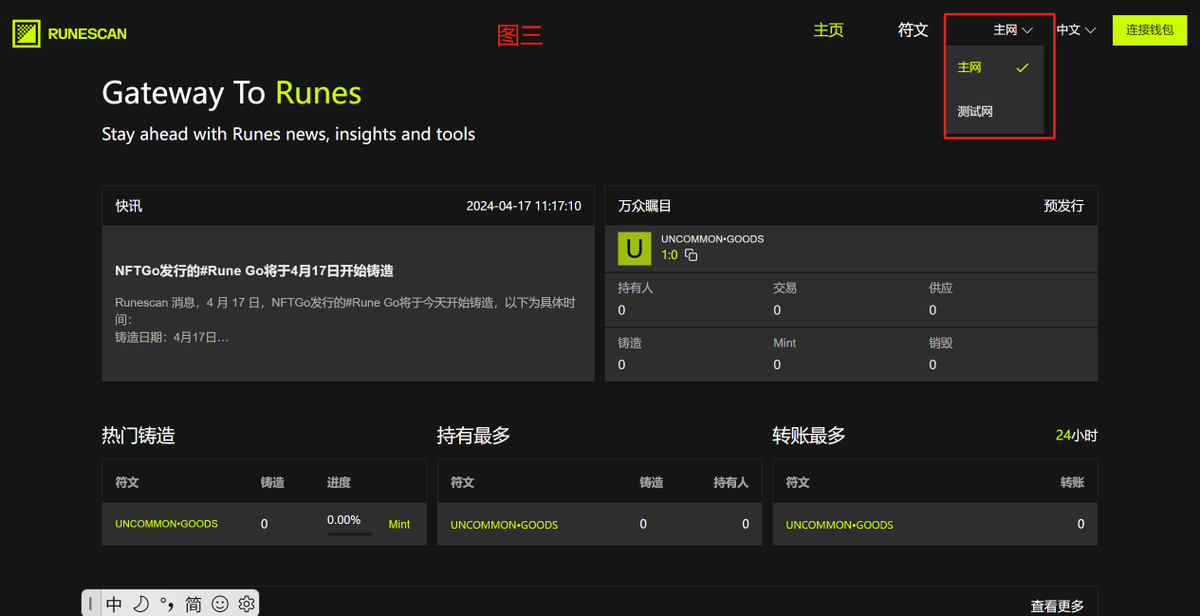1200x616 pixels.
Task: Click the 销毁 stat label
Action: (x=940, y=343)
